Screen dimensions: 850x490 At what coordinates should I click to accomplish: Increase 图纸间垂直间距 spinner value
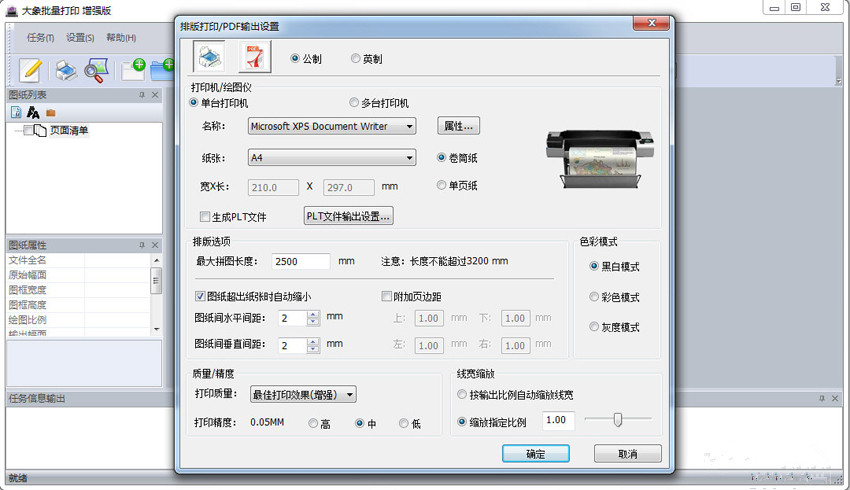point(313,342)
